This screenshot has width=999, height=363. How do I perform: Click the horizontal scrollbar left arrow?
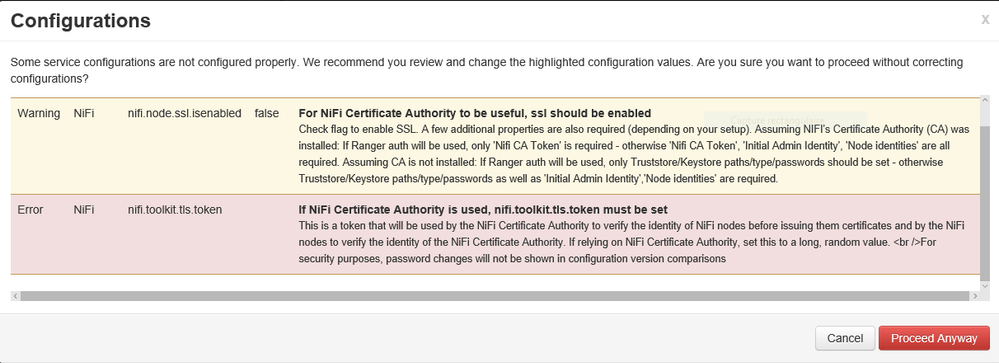[16, 296]
